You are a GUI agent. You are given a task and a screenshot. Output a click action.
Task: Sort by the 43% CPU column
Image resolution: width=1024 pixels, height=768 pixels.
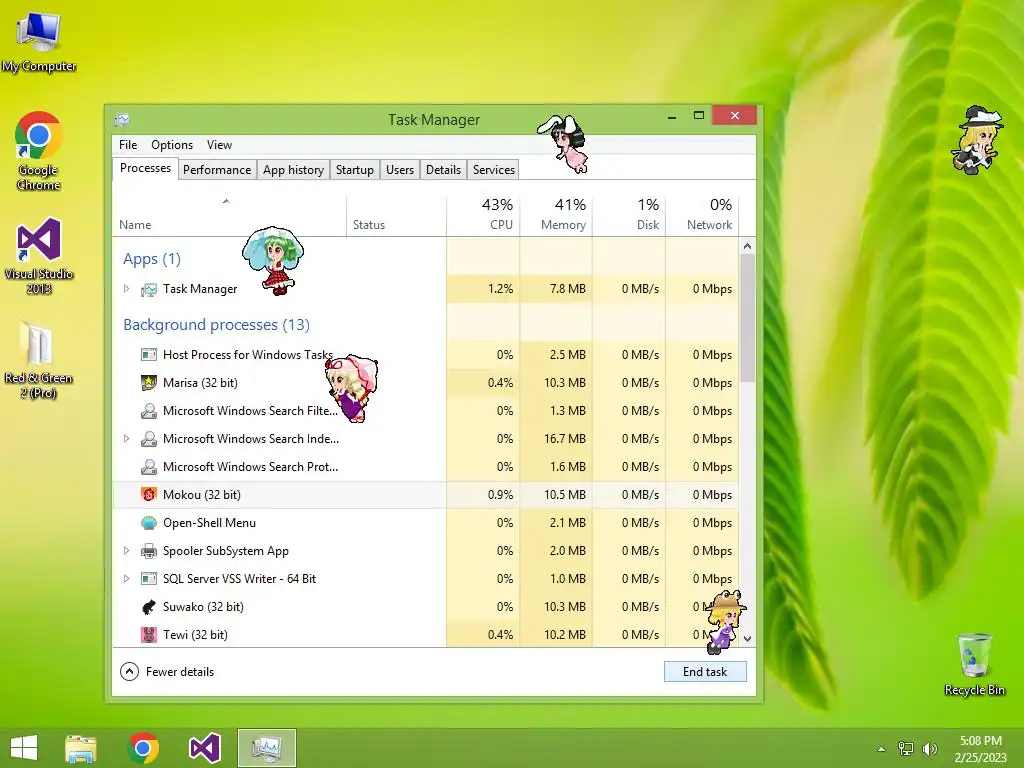point(483,216)
